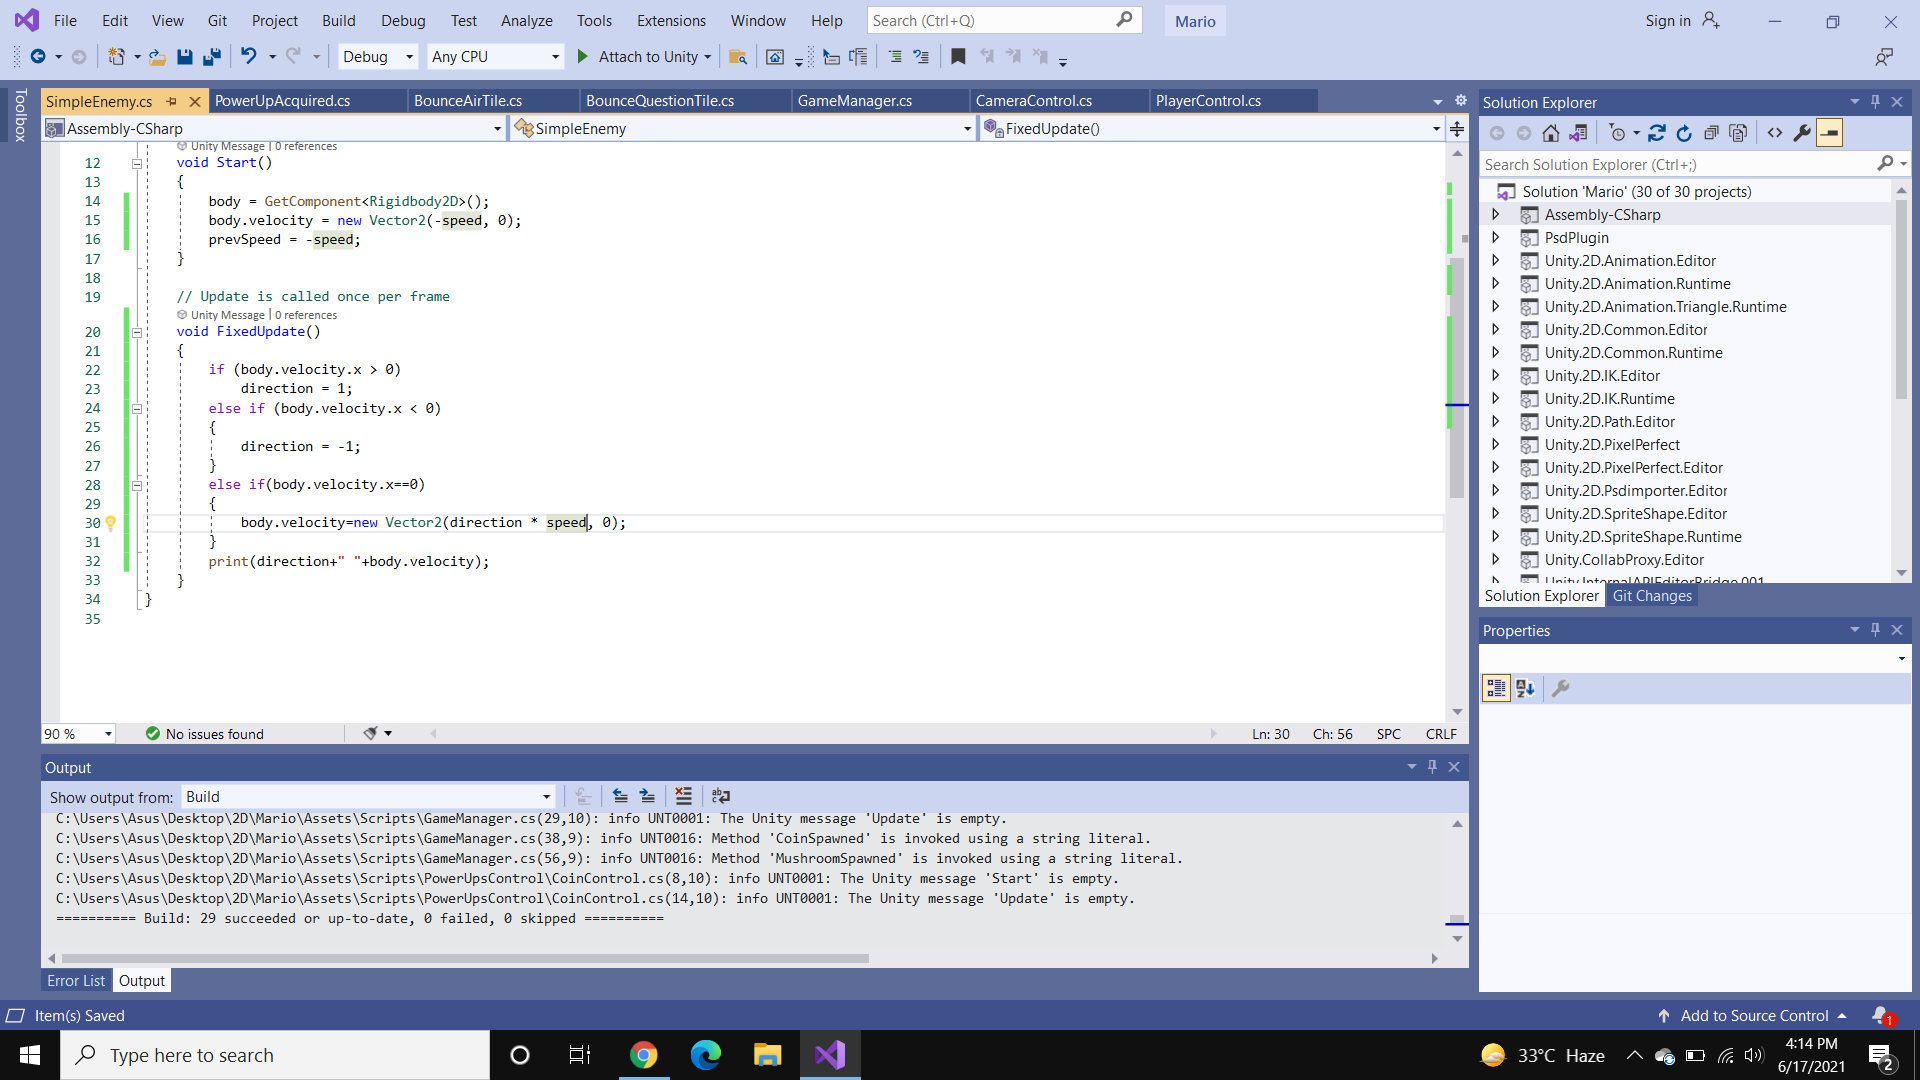
Task: Open the Assembly-CSharp project dropdown
Action: tap(274, 128)
